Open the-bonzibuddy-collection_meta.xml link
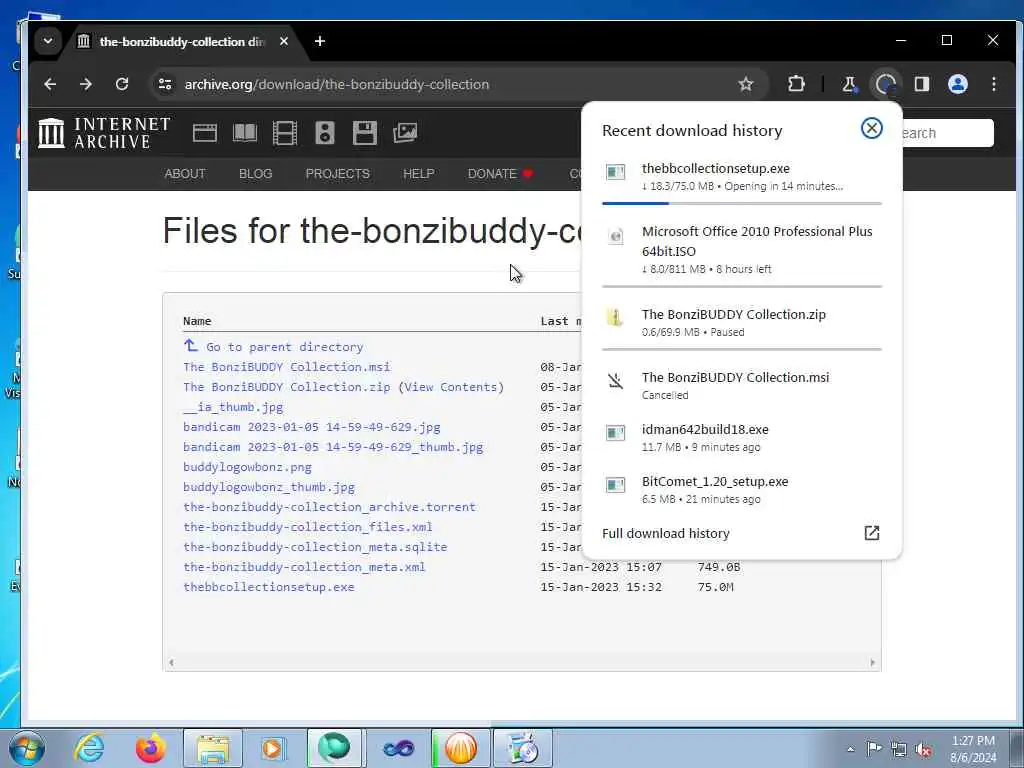 point(304,567)
